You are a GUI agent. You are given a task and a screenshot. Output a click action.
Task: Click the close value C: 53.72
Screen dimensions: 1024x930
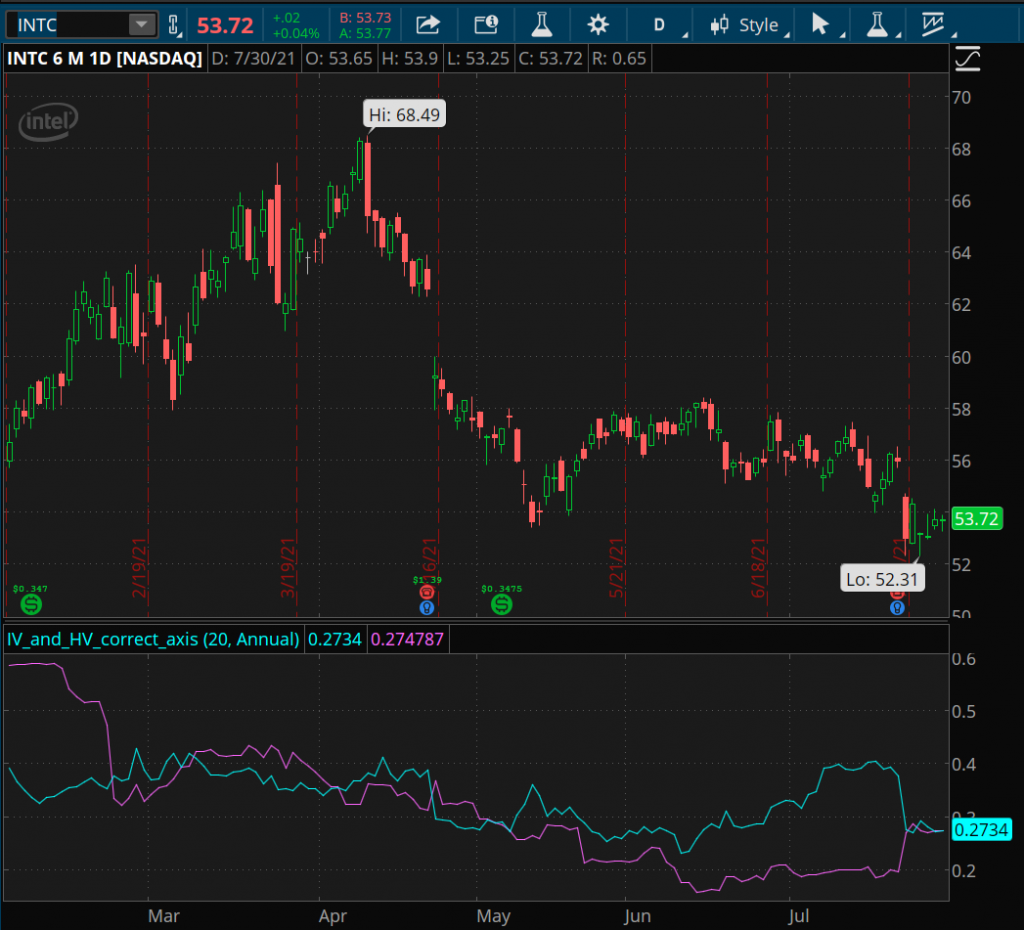550,59
